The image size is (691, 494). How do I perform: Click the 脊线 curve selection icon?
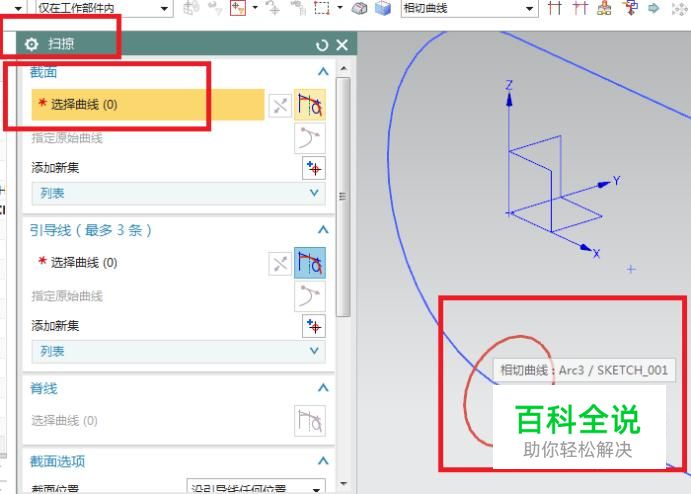[x=310, y=421]
